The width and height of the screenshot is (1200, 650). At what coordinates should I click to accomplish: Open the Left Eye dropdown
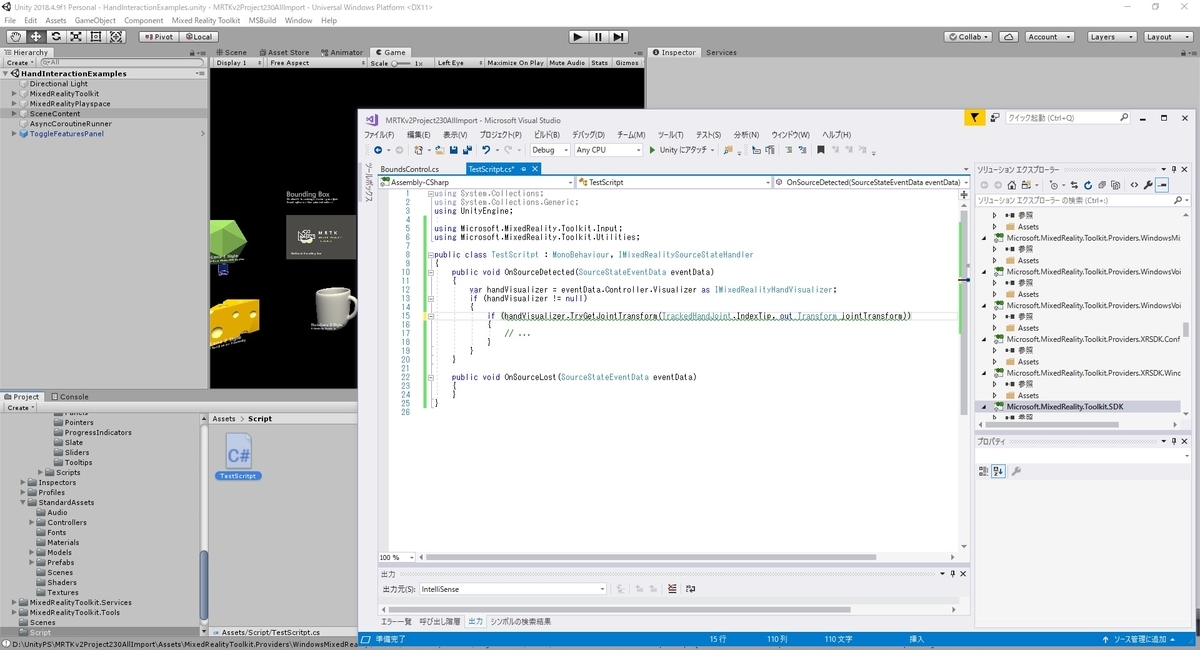458,63
